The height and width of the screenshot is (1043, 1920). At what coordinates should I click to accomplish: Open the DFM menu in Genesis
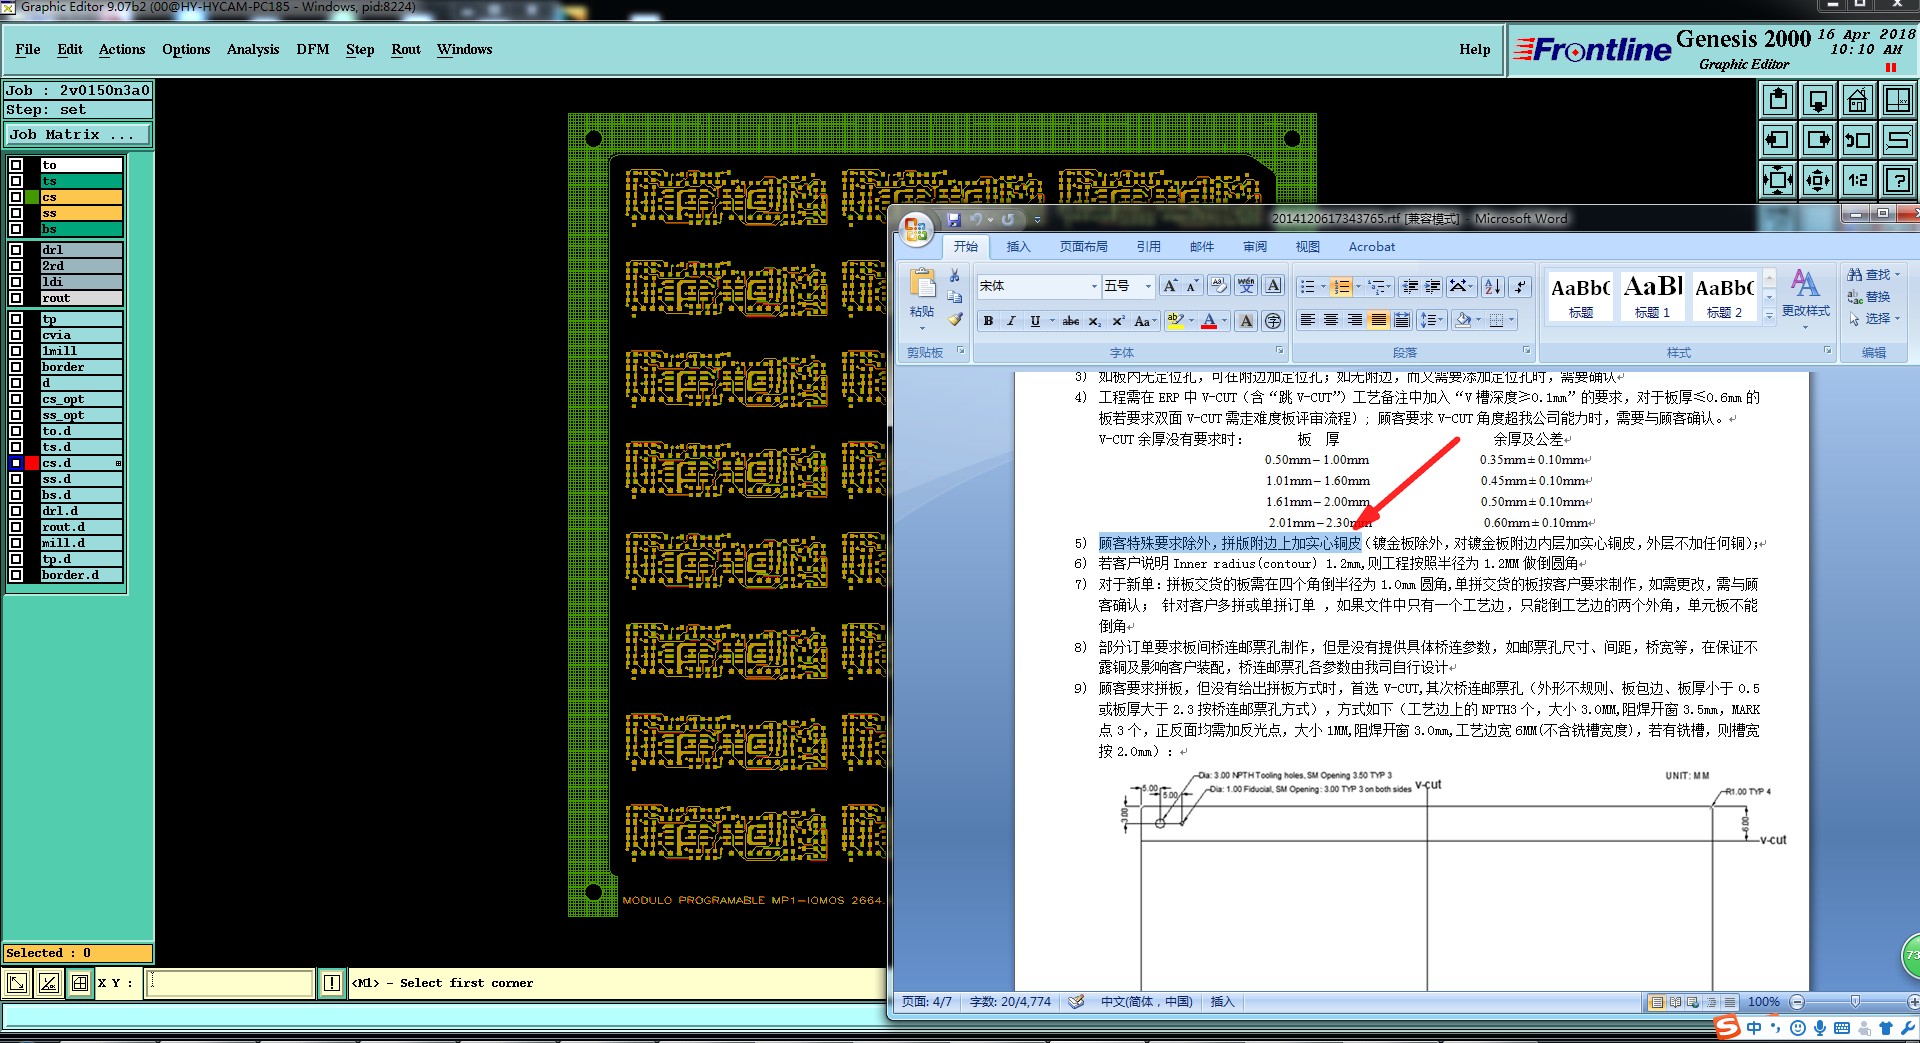click(313, 49)
